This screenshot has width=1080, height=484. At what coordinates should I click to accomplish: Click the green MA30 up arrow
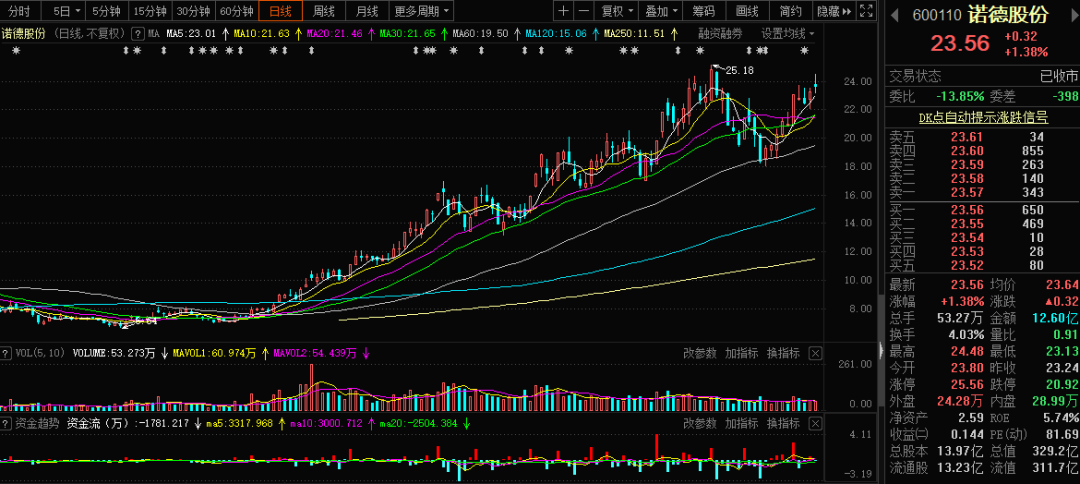444,33
